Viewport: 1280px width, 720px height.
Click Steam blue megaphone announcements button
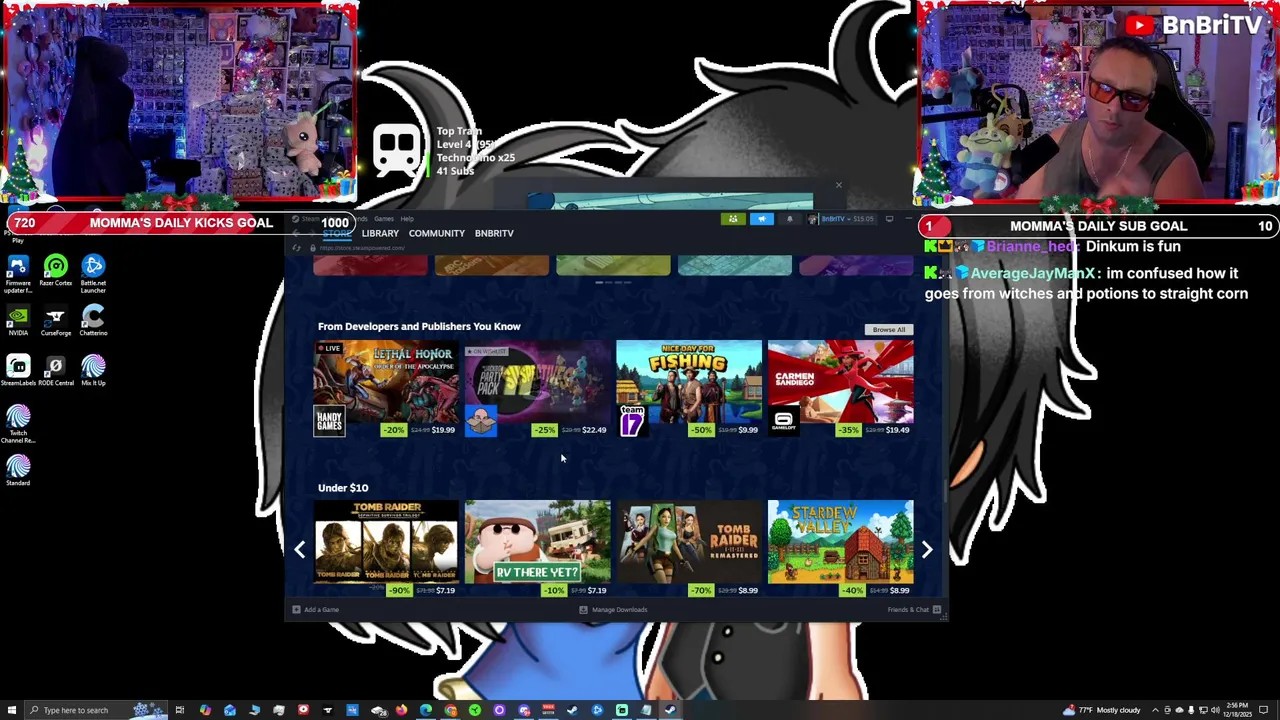[x=762, y=219]
